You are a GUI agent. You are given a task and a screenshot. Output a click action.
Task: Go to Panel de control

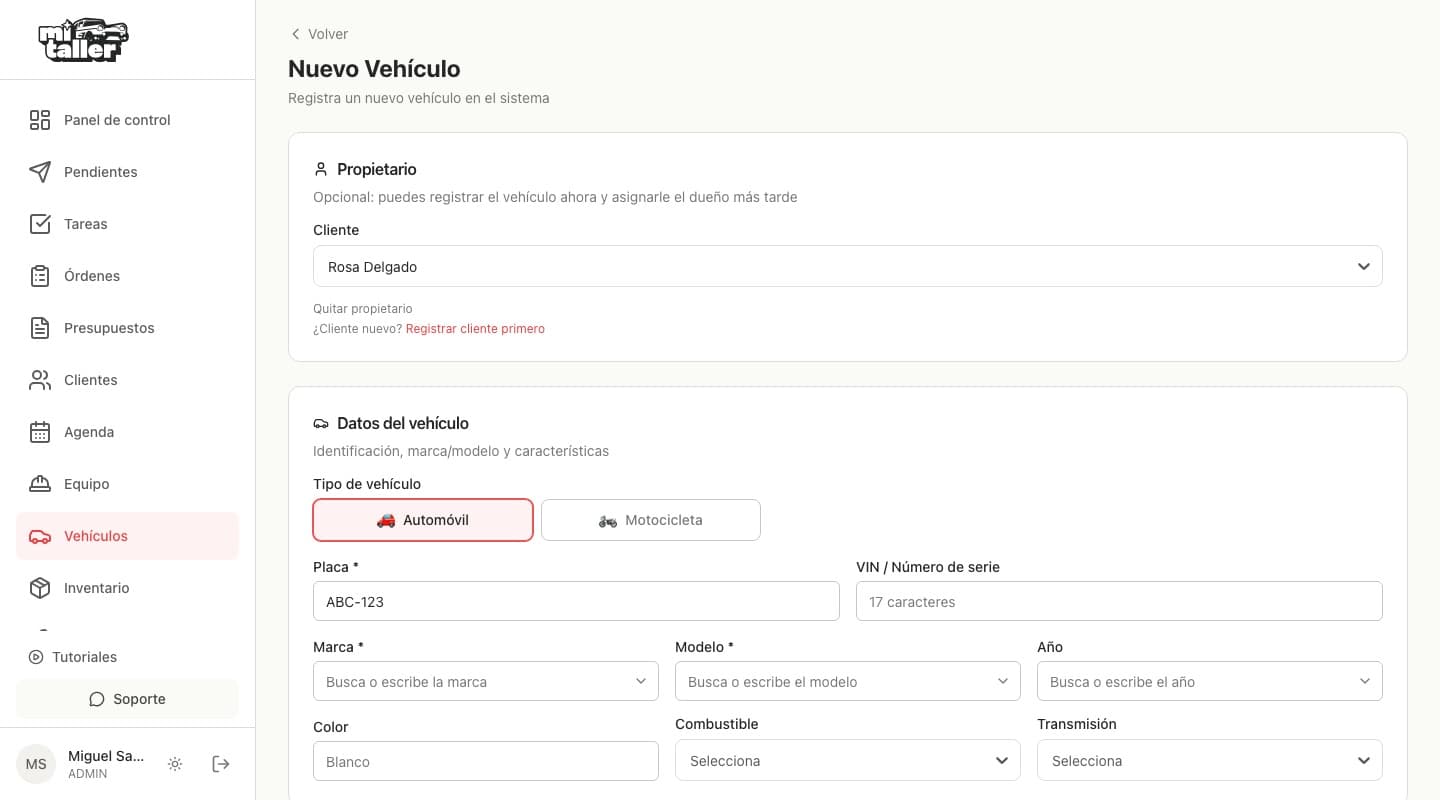point(128,120)
